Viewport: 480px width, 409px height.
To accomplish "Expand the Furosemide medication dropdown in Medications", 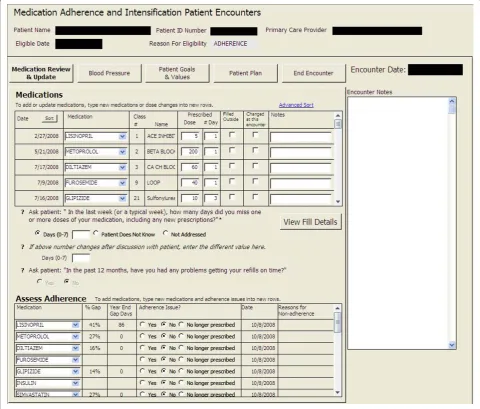I will [122, 183].
